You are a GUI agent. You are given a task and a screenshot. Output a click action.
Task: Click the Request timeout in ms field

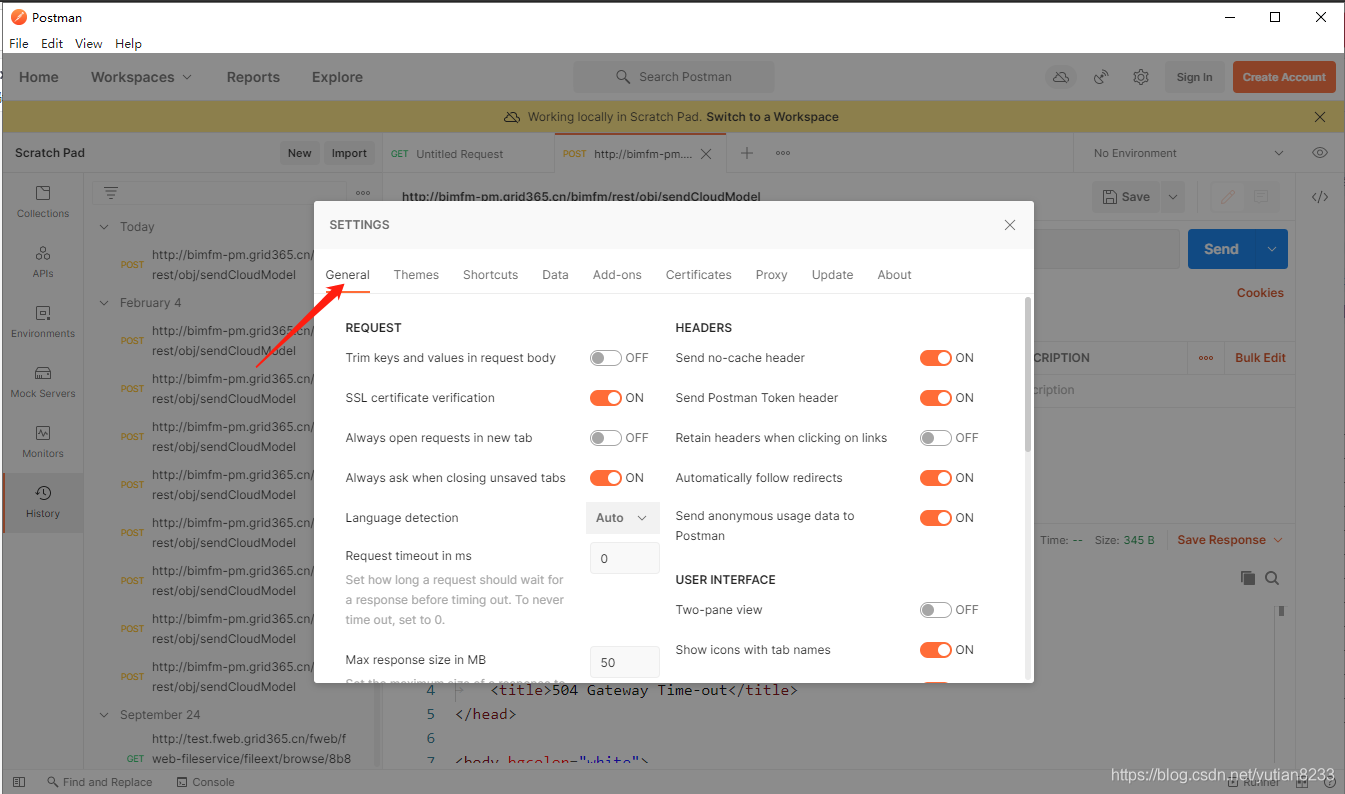point(624,558)
